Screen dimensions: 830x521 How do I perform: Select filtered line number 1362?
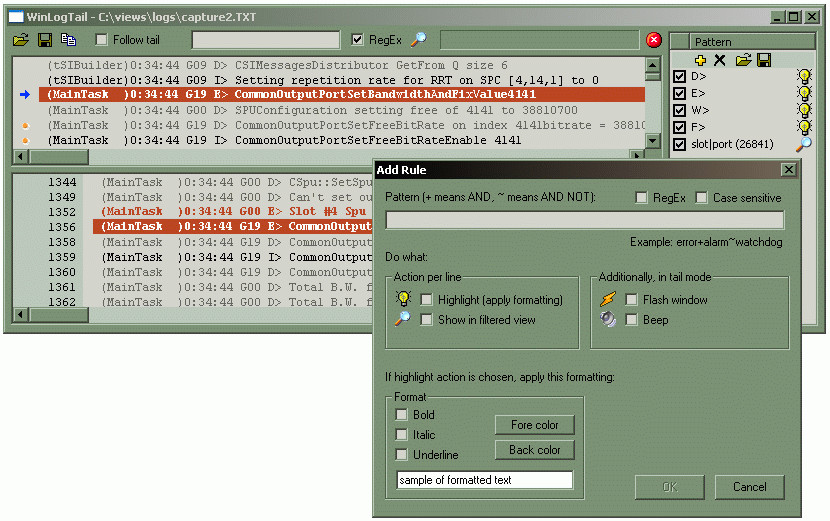coord(233,301)
